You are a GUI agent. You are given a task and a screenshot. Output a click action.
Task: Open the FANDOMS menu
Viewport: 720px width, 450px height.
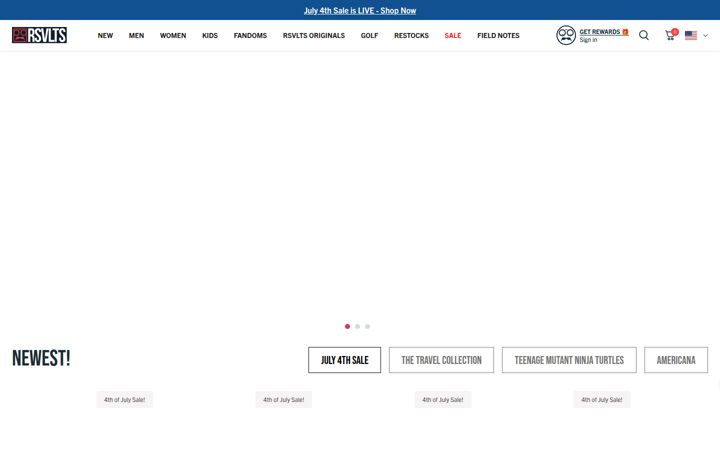[x=250, y=35]
